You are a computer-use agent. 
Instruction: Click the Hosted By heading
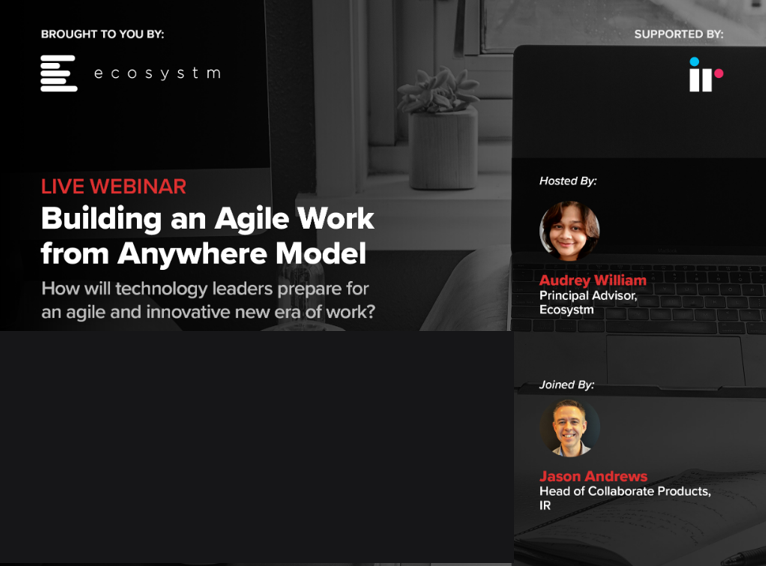click(x=567, y=181)
